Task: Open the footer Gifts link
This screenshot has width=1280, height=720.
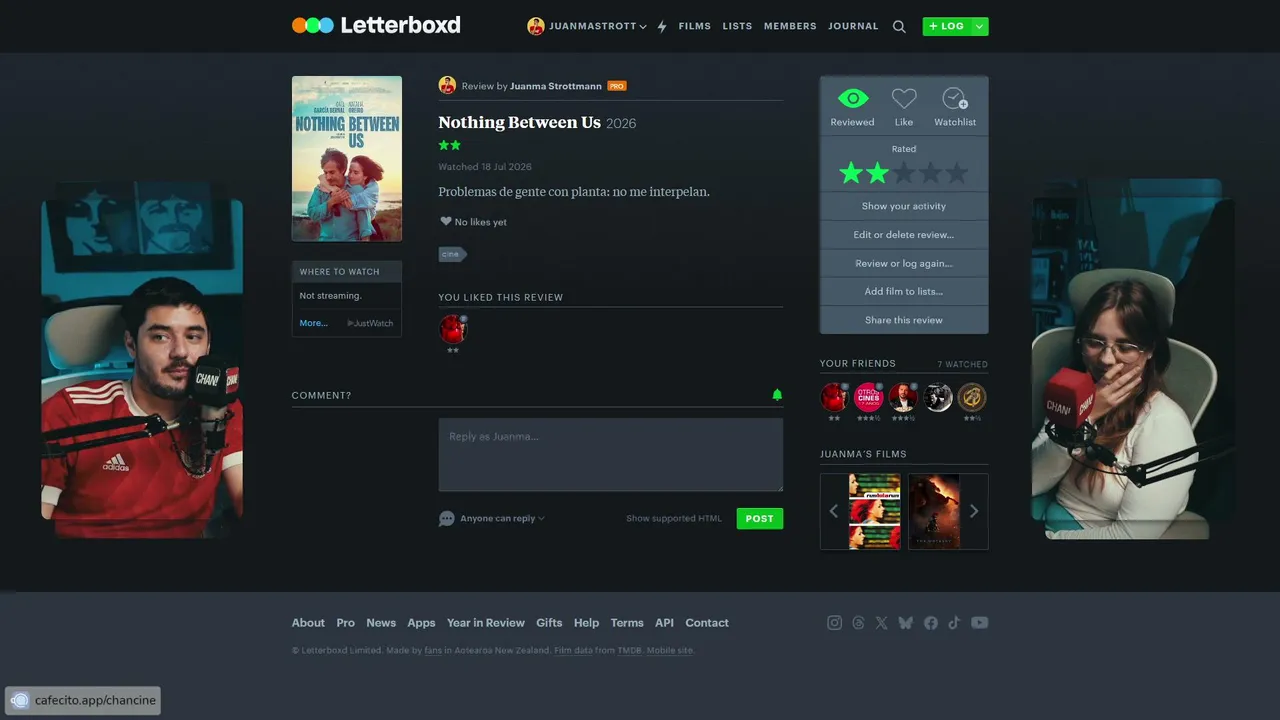Action: 549,623
